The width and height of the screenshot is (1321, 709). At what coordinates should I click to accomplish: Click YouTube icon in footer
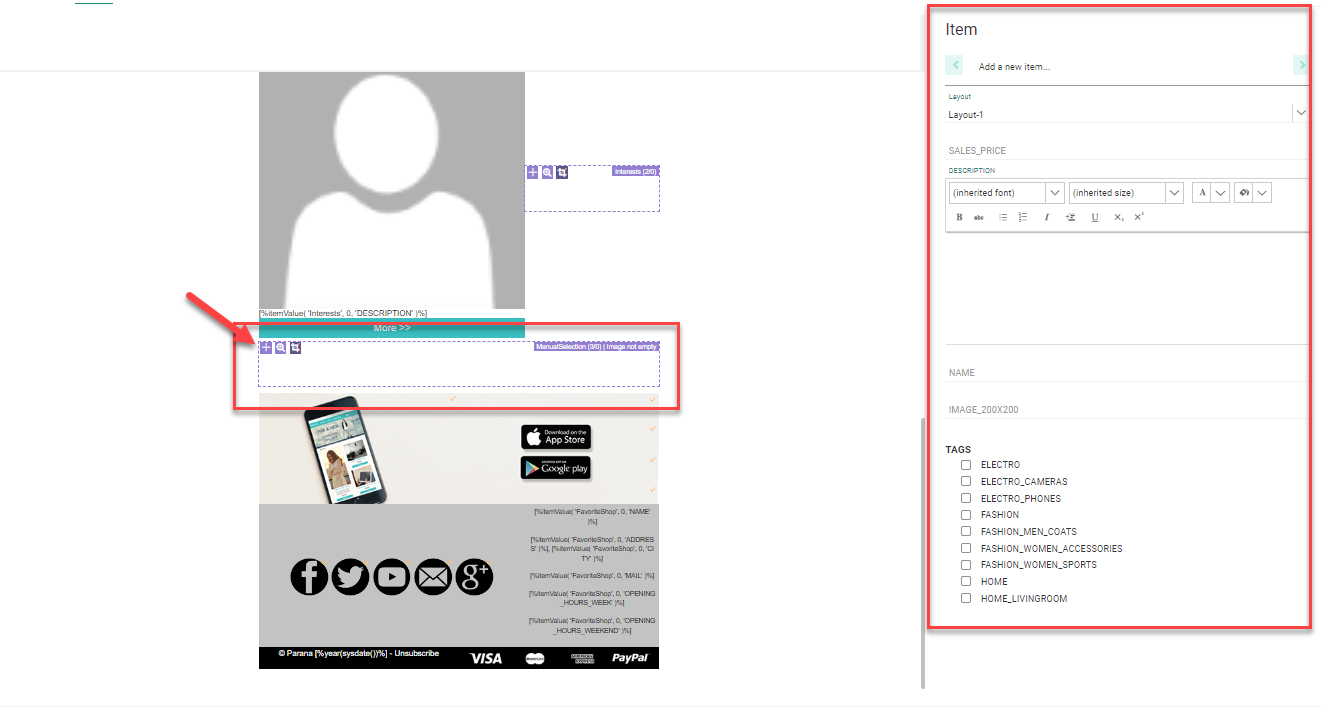click(x=392, y=577)
